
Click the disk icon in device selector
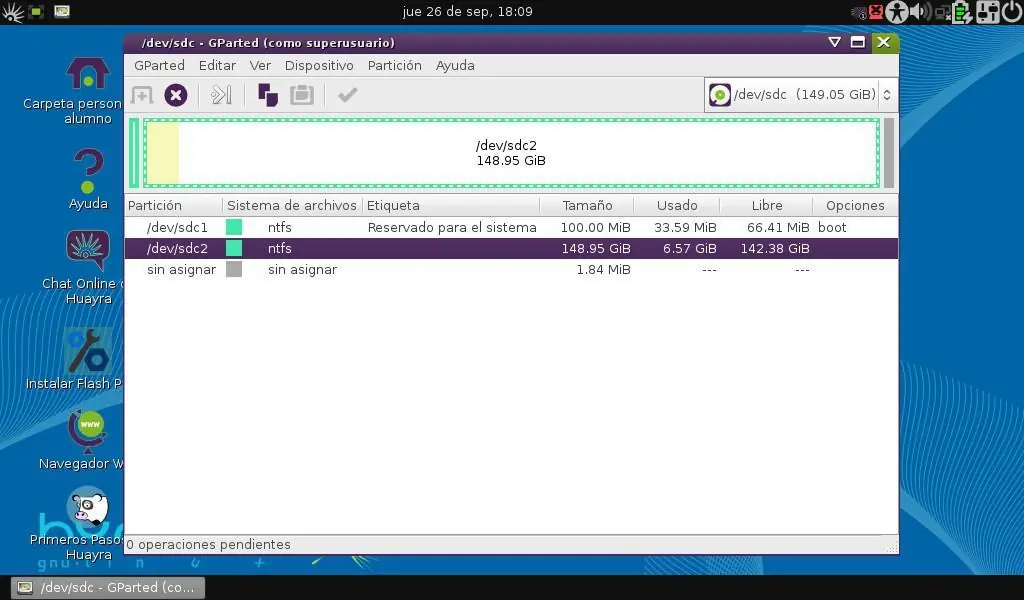[x=720, y=95]
